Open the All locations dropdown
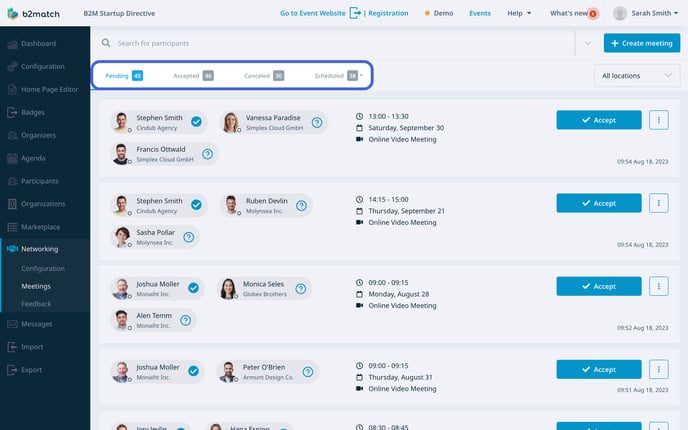The height and width of the screenshot is (430, 688). 637,75
